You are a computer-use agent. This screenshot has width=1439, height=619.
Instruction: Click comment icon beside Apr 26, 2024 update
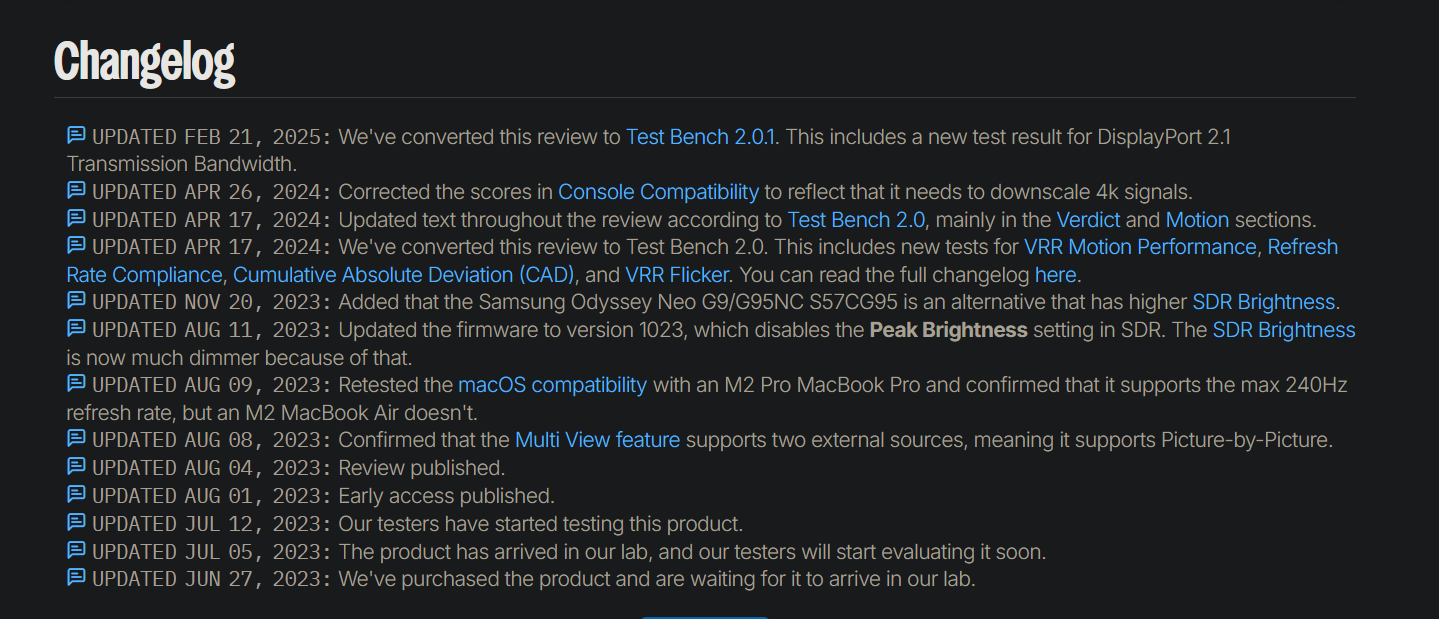(x=77, y=190)
